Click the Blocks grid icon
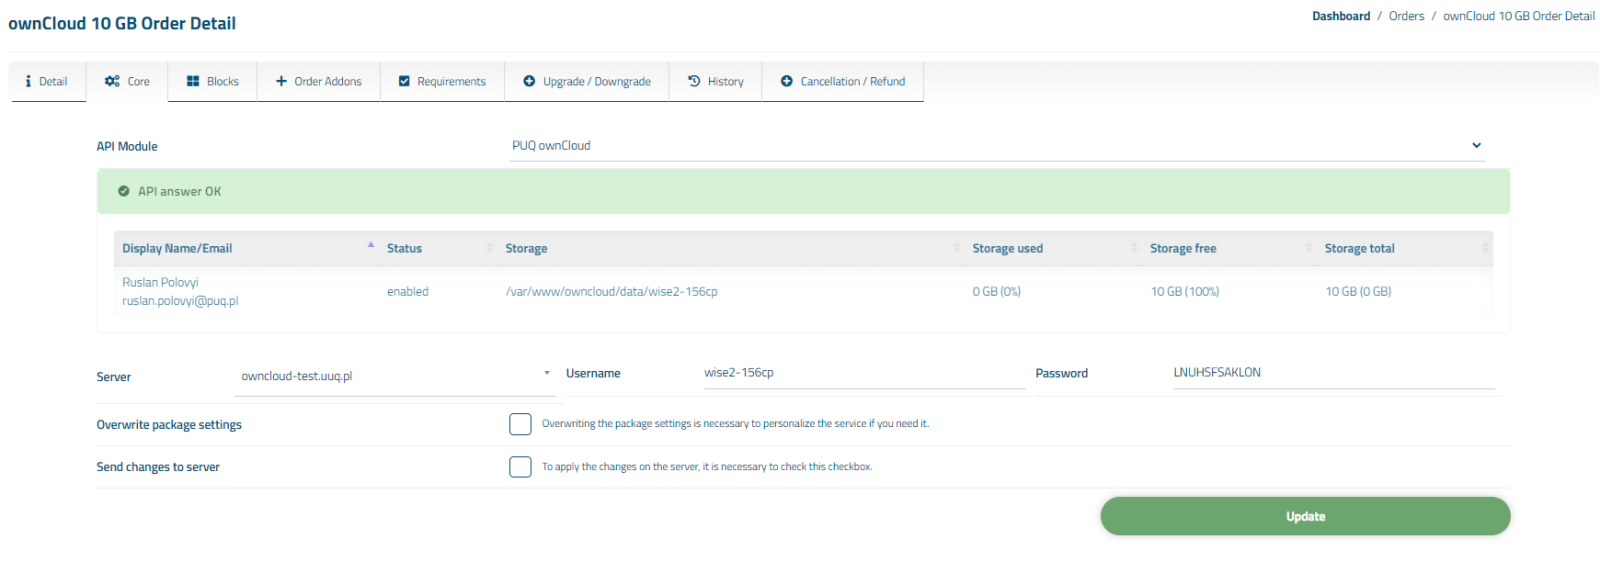Screen dimensions: 1600x573 coord(193,82)
